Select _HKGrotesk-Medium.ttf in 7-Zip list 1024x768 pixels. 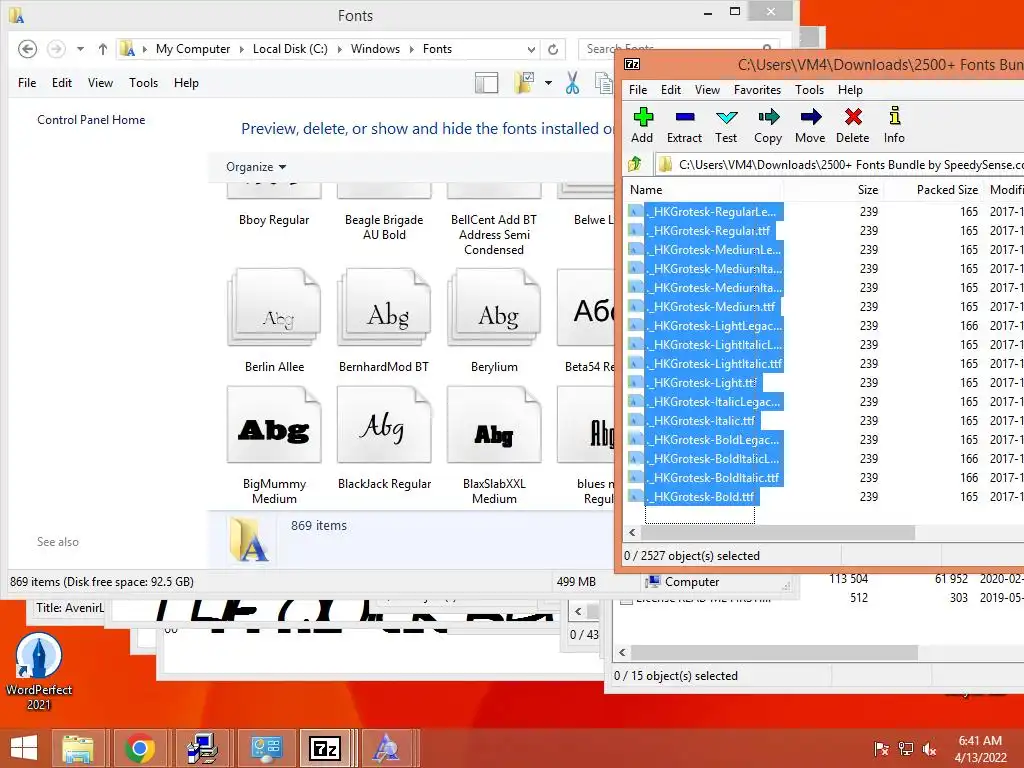pyautogui.click(x=713, y=306)
